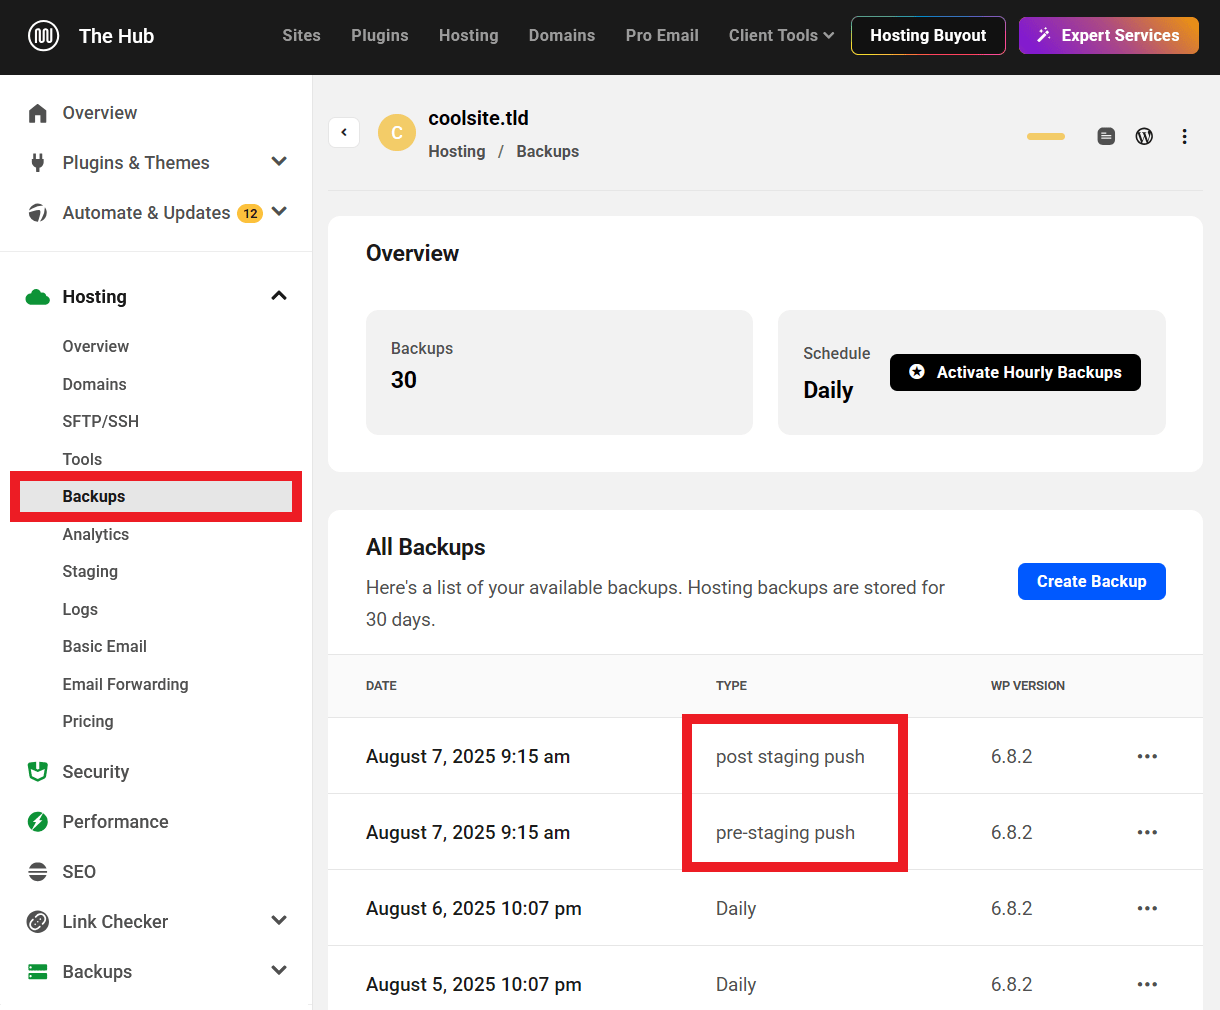Image resolution: width=1220 pixels, height=1010 pixels.
Task: Click the WPMU DEV logo icon
Action: (x=43, y=36)
